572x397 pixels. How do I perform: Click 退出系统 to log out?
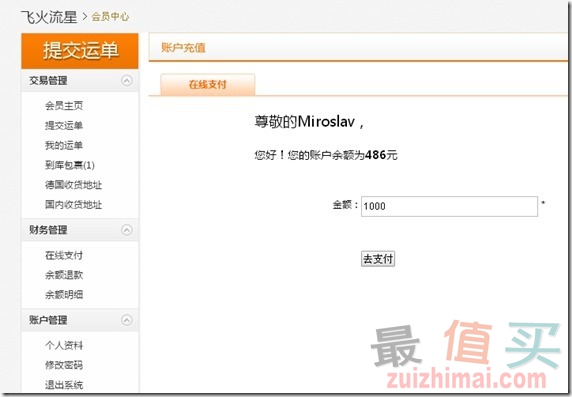click(64, 385)
